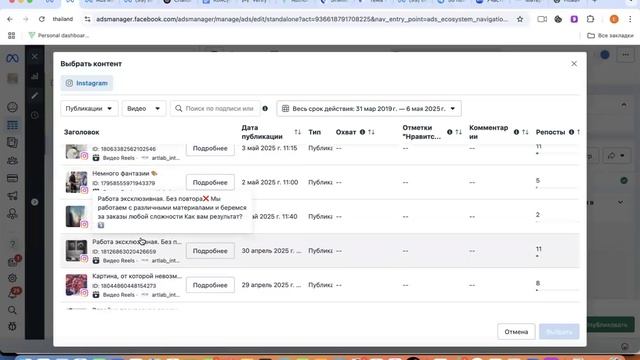Reload the page in the browser
The image size is (640, 360).
[x=42, y=19]
